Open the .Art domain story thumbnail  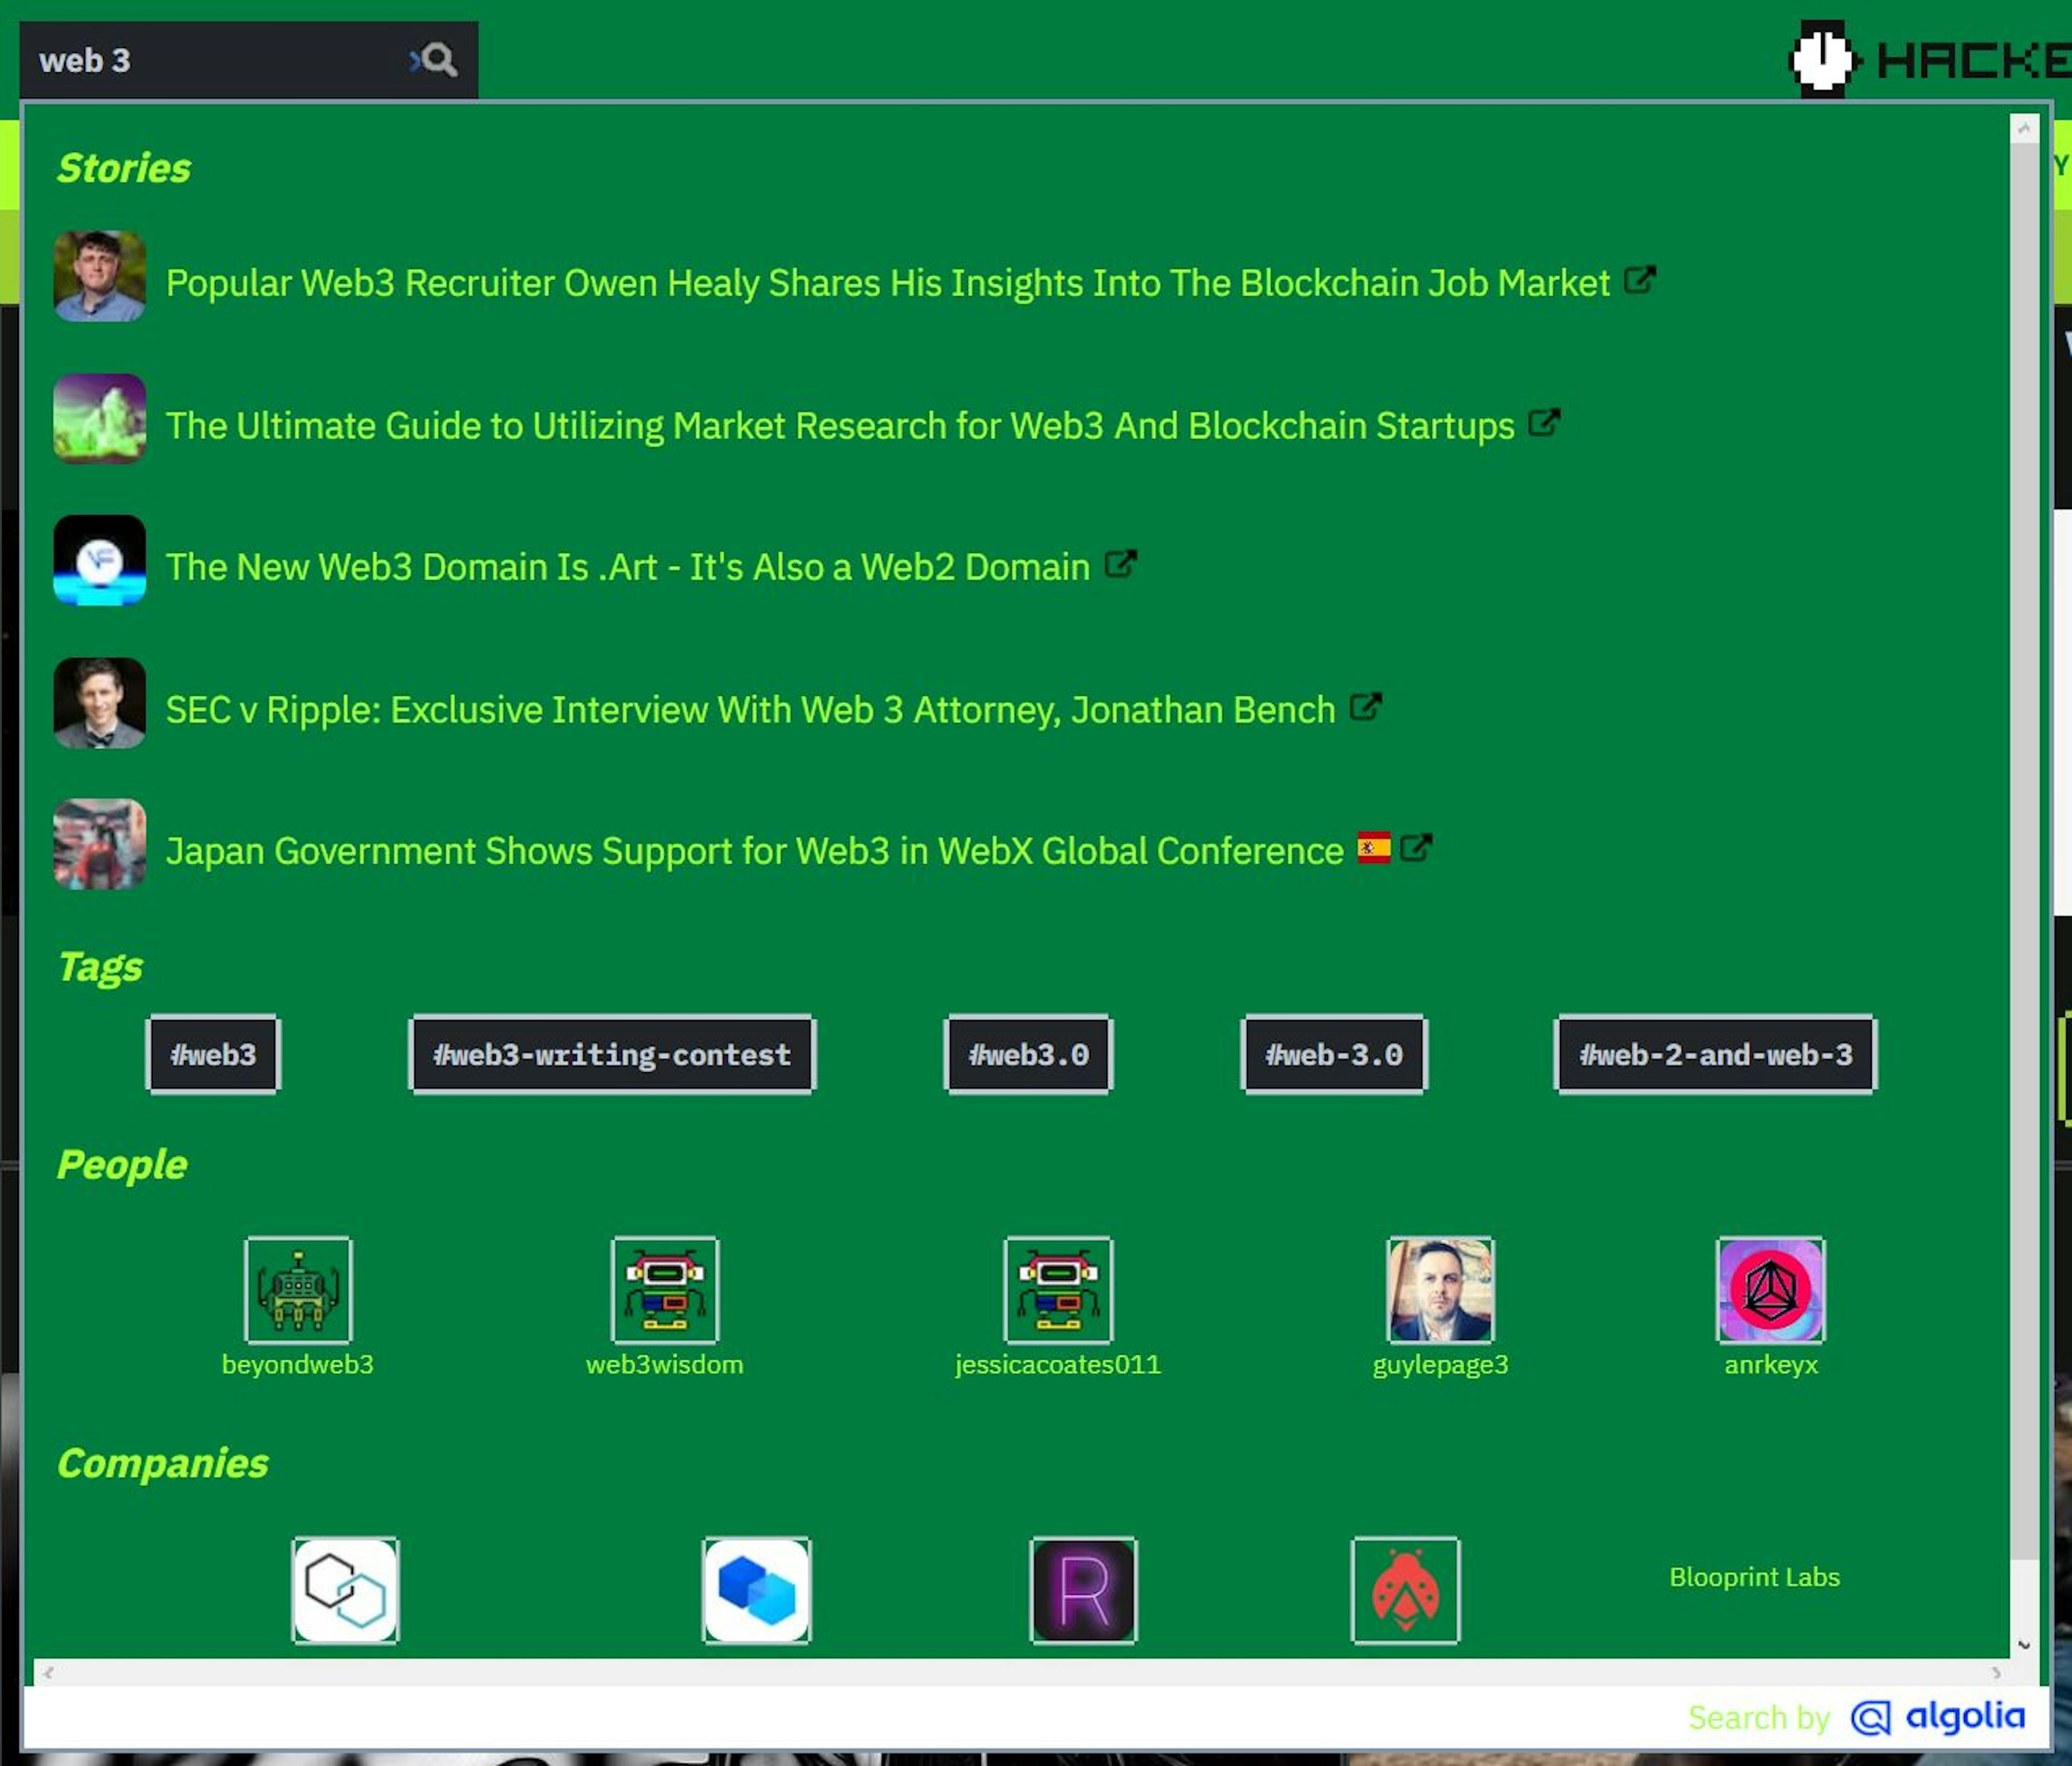tap(99, 561)
